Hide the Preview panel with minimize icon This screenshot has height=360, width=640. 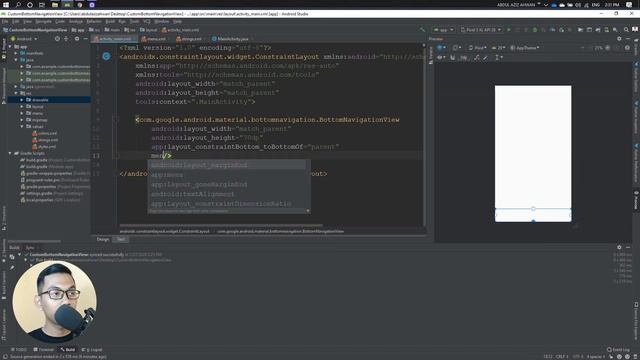(628, 39)
